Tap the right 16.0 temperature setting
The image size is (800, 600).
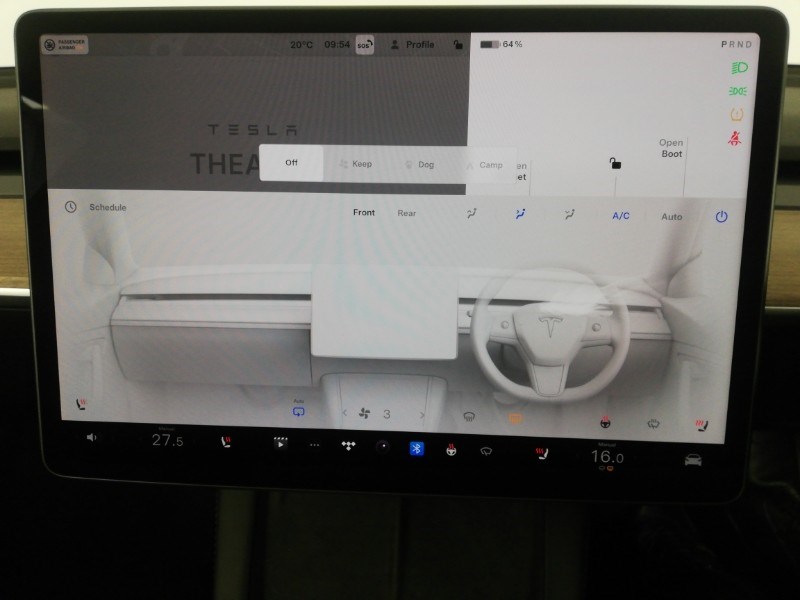(607, 456)
